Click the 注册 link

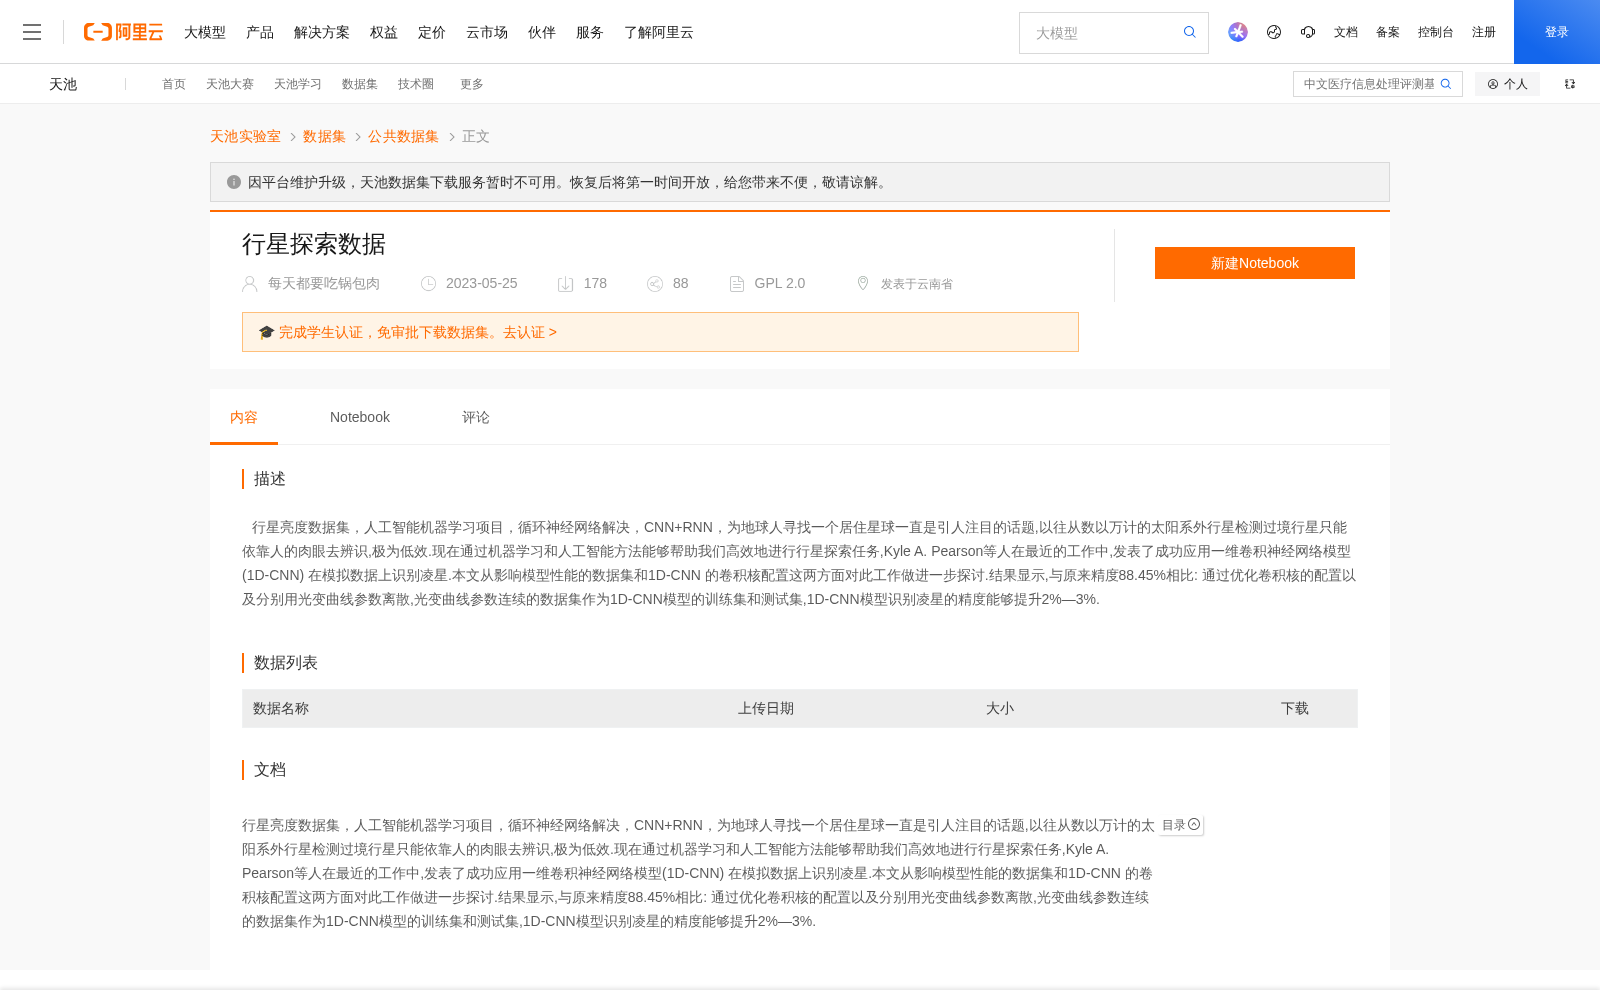[1484, 32]
